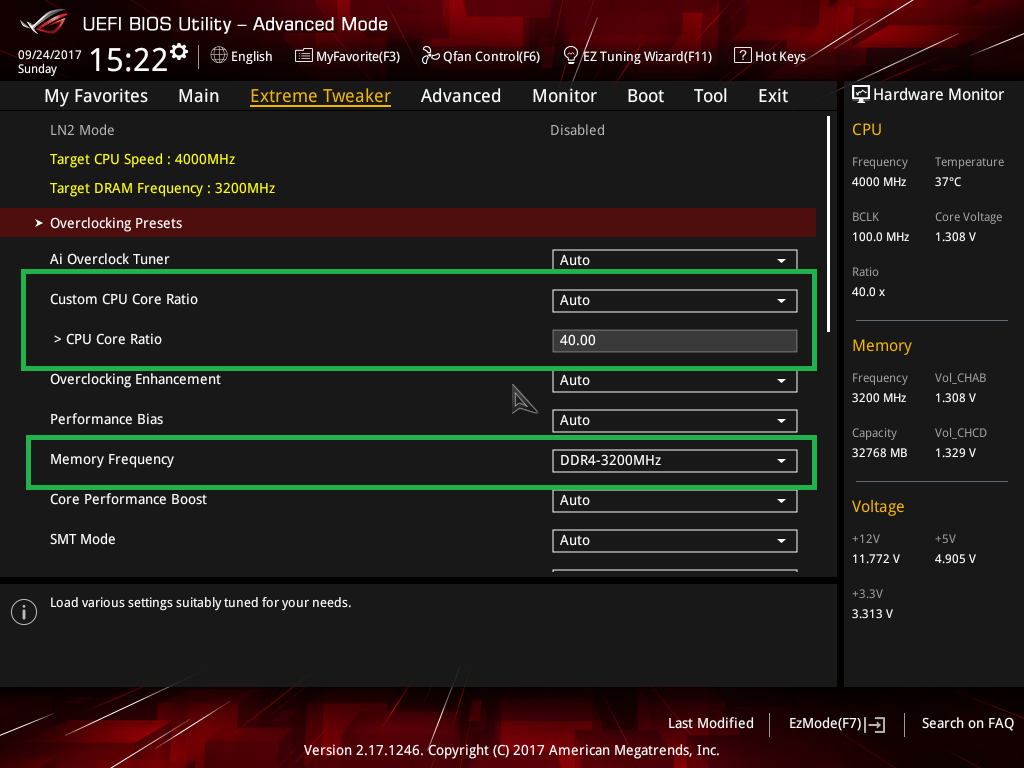Viewport: 1024px width, 768px height.
Task: Open the Memory Frequency dropdown
Action: point(675,460)
